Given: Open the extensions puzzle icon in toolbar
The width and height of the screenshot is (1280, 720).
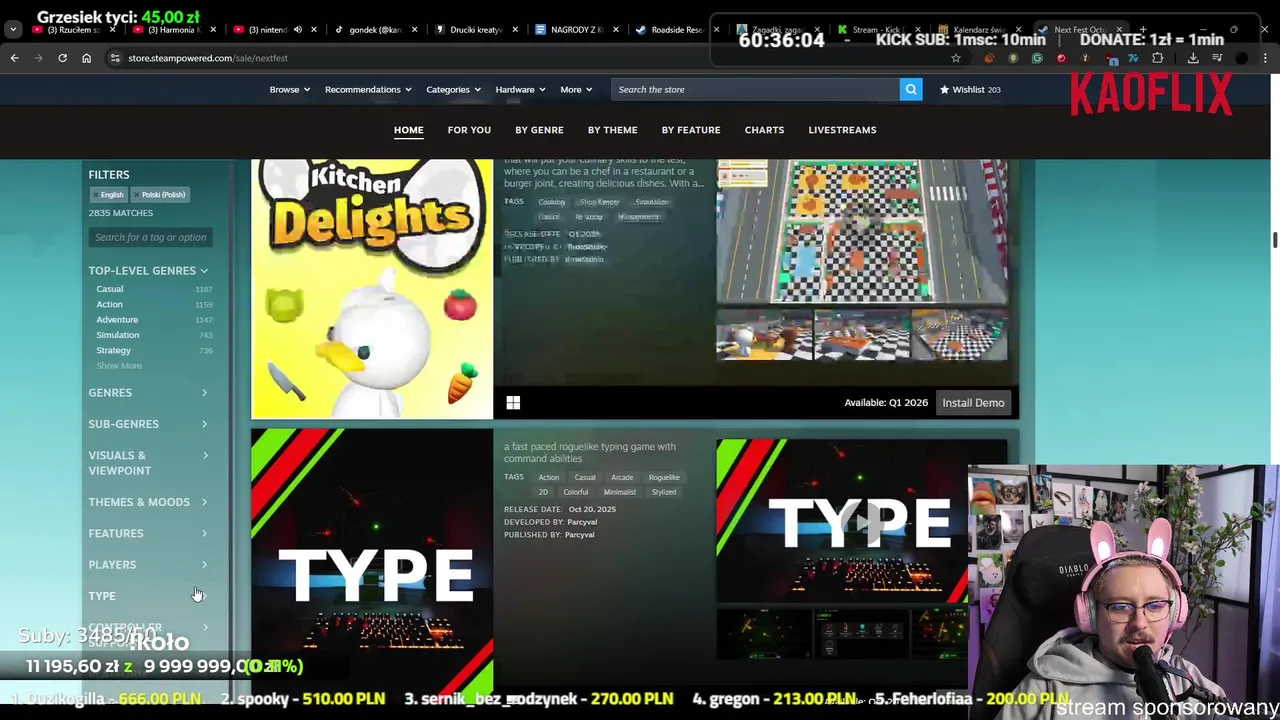Looking at the screenshot, I should [x=1157, y=58].
